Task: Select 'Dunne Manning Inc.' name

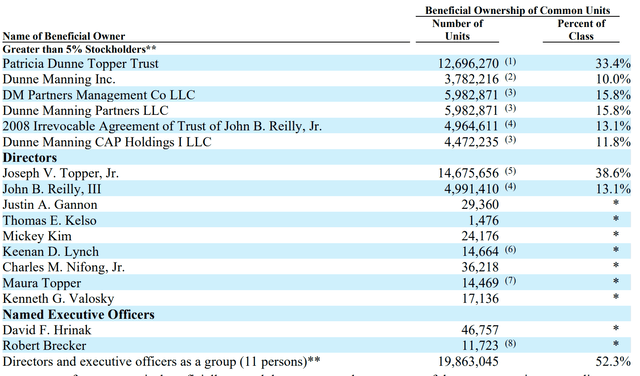Action: [x=59, y=79]
